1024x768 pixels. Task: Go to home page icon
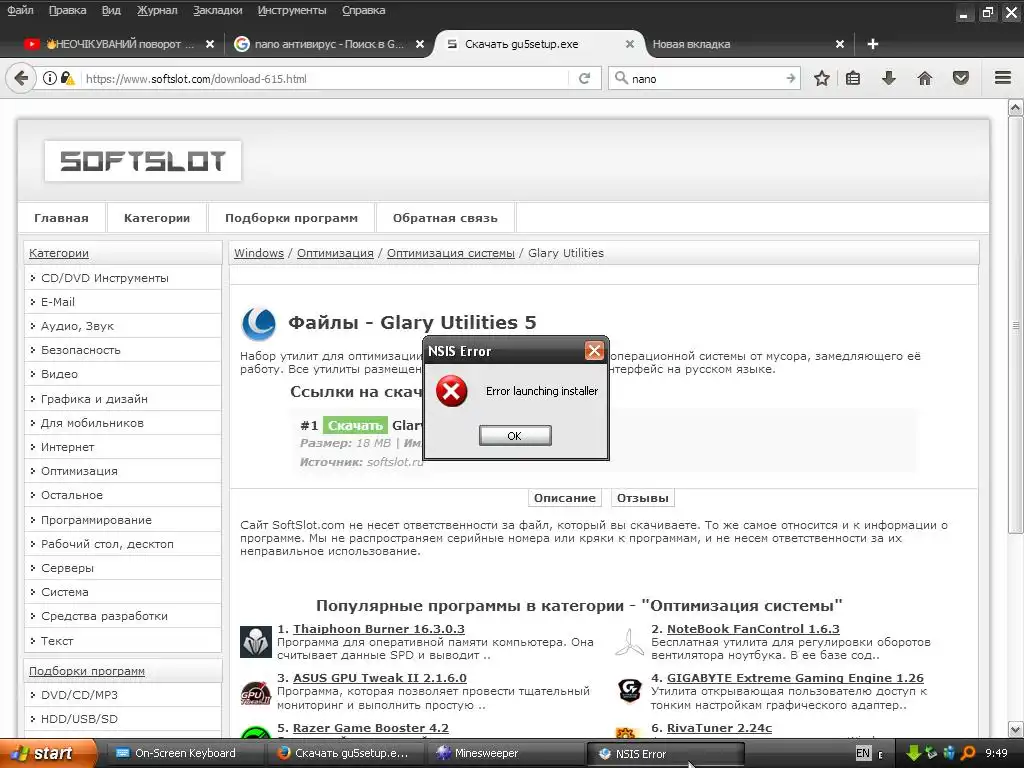click(x=925, y=78)
